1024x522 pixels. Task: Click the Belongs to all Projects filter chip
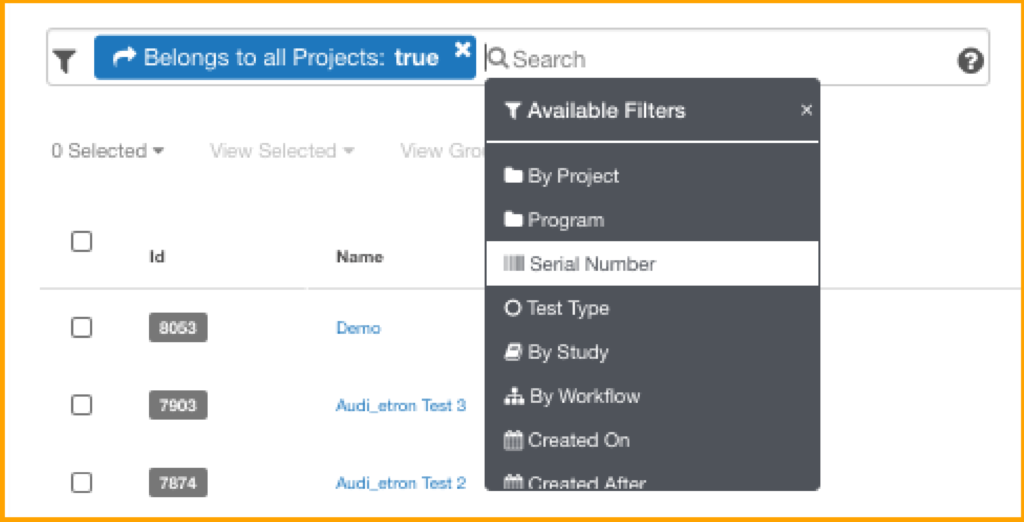click(x=285, y=57)
